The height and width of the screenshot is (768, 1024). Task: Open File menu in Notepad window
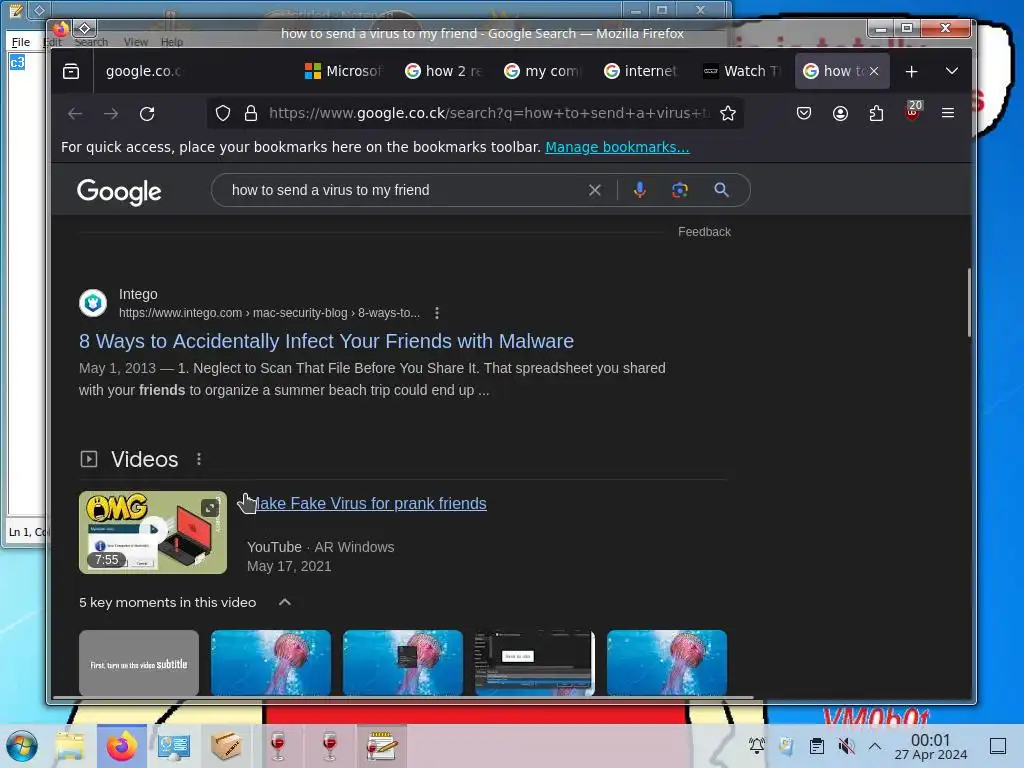(21, 42)
